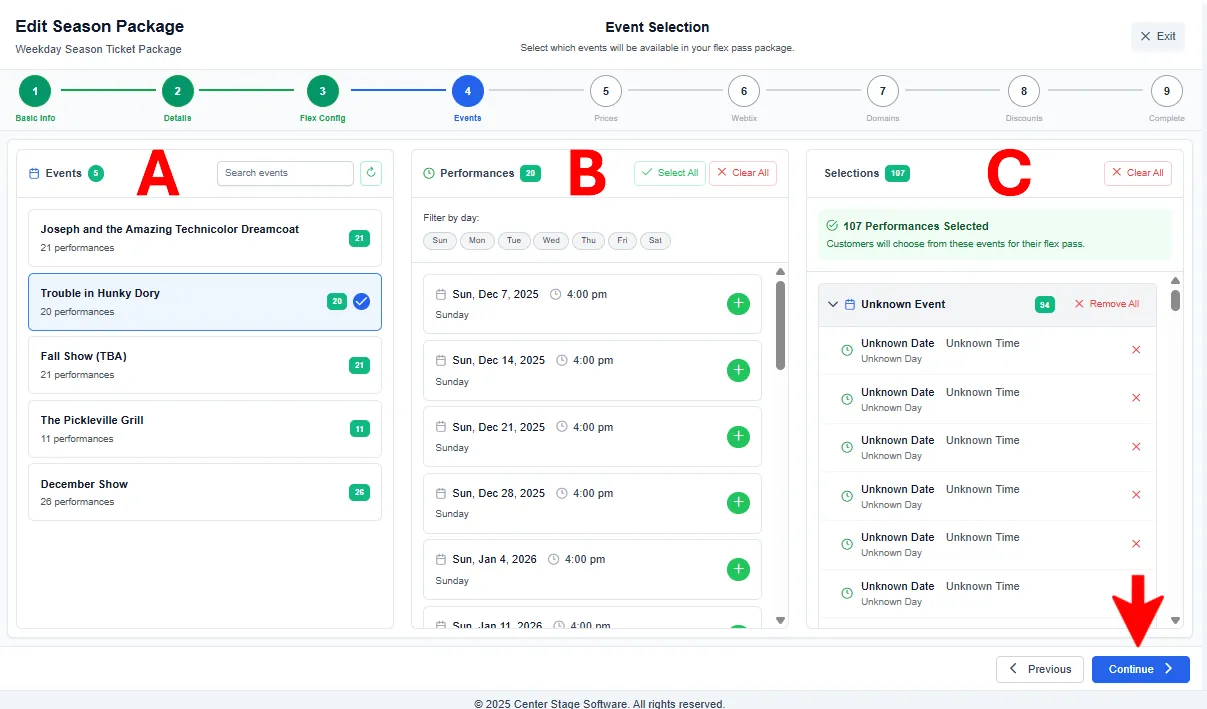The image size is (1207, 709).
Task: Filter performances by Wed
Action: tap(551, 241)
